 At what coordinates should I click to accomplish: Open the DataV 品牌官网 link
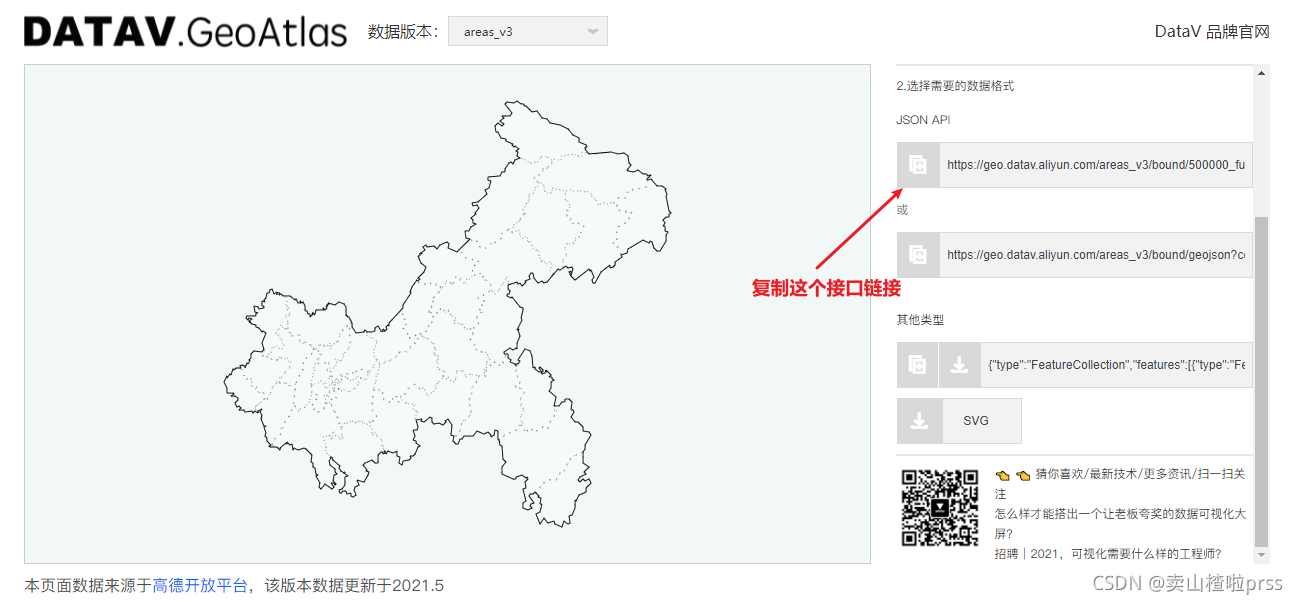point(1212,30)
